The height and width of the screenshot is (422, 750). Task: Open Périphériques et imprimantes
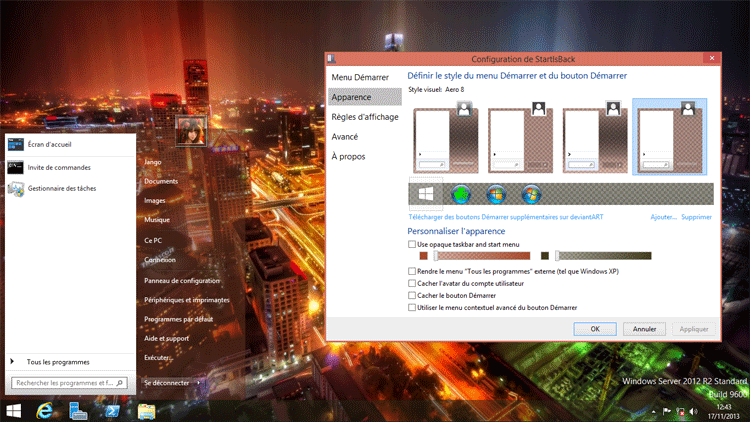point(187,300)
